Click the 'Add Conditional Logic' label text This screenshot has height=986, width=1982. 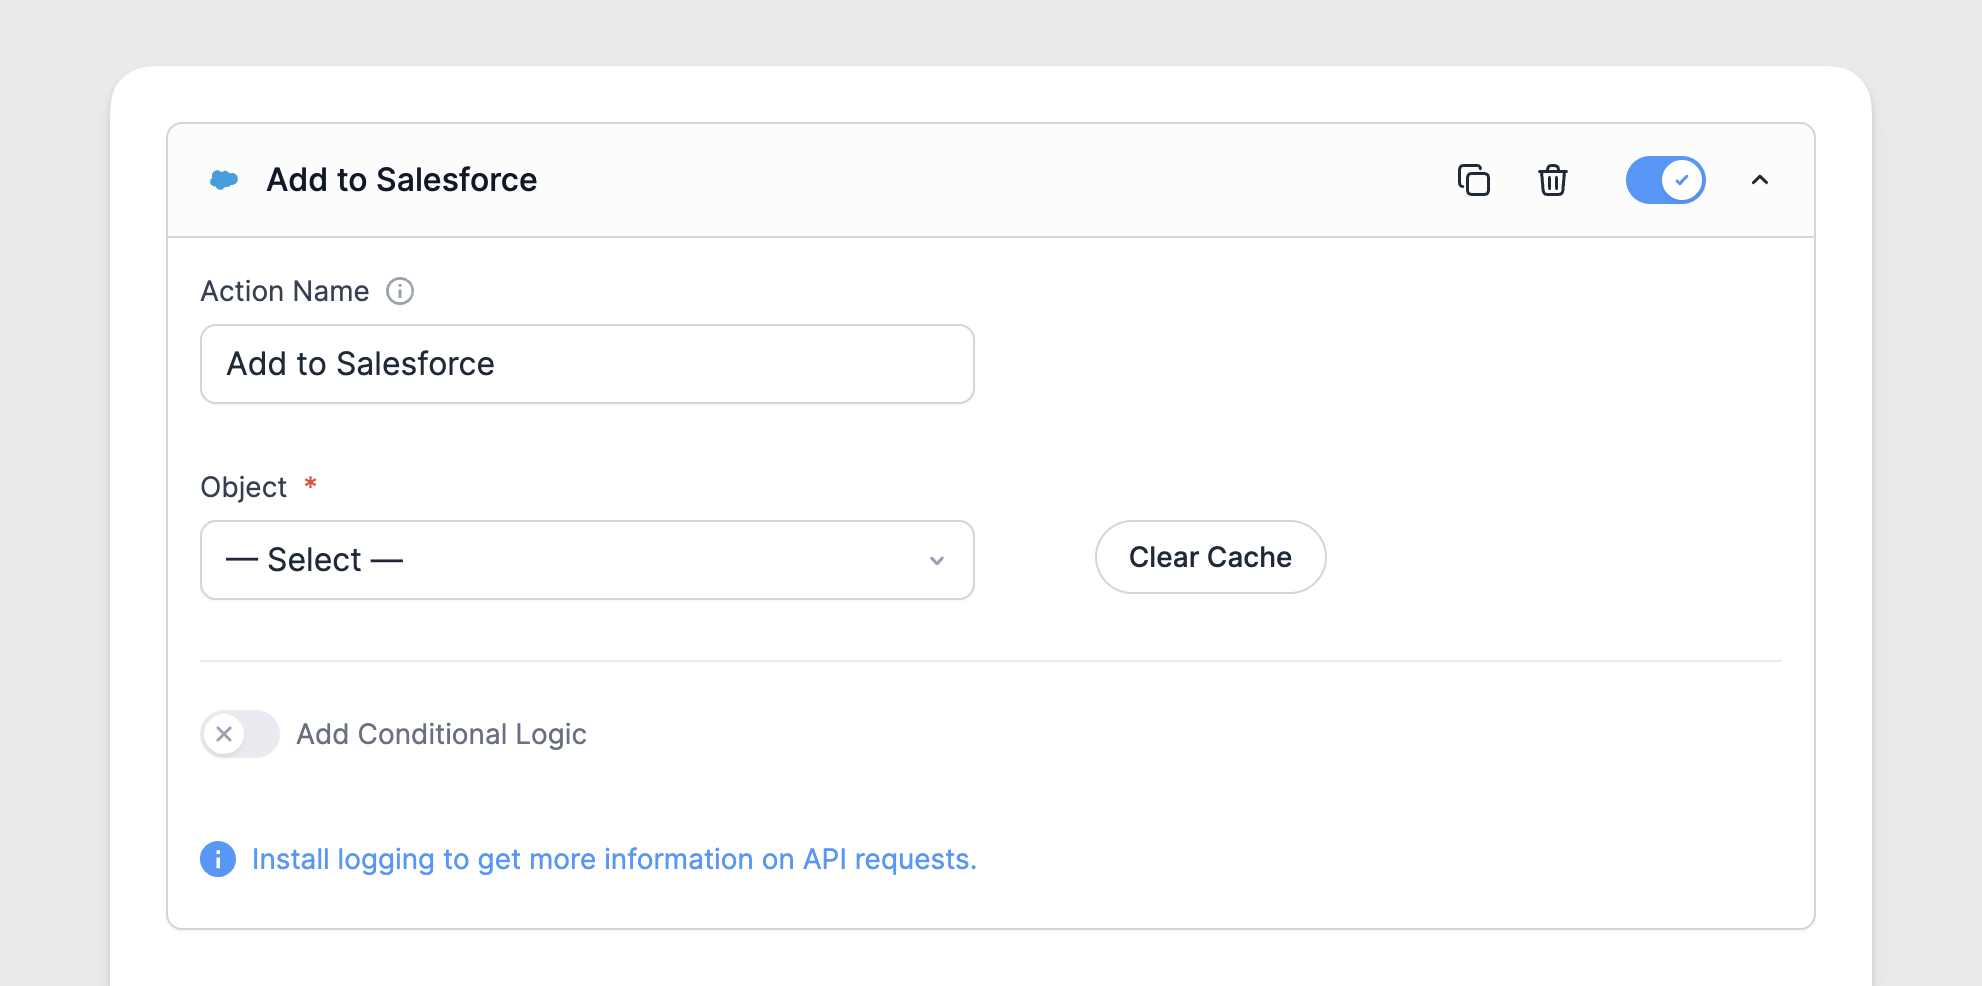[441, 734]
